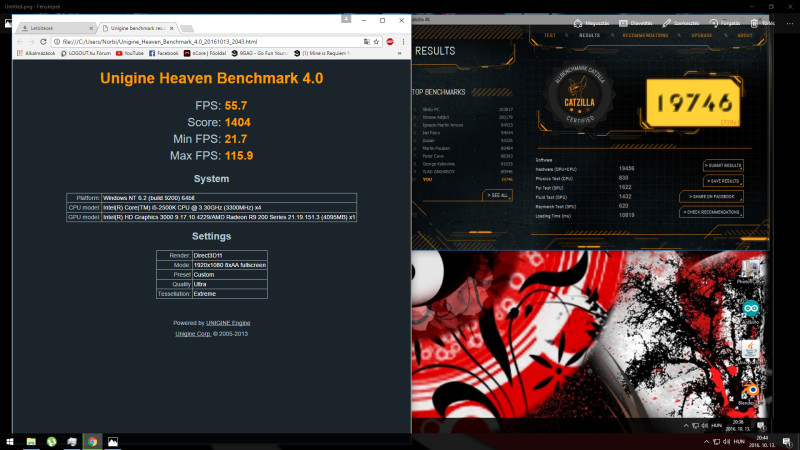
Task: Open the LOGOUT.hu Fórum bookmark
Action: [86, 53]
